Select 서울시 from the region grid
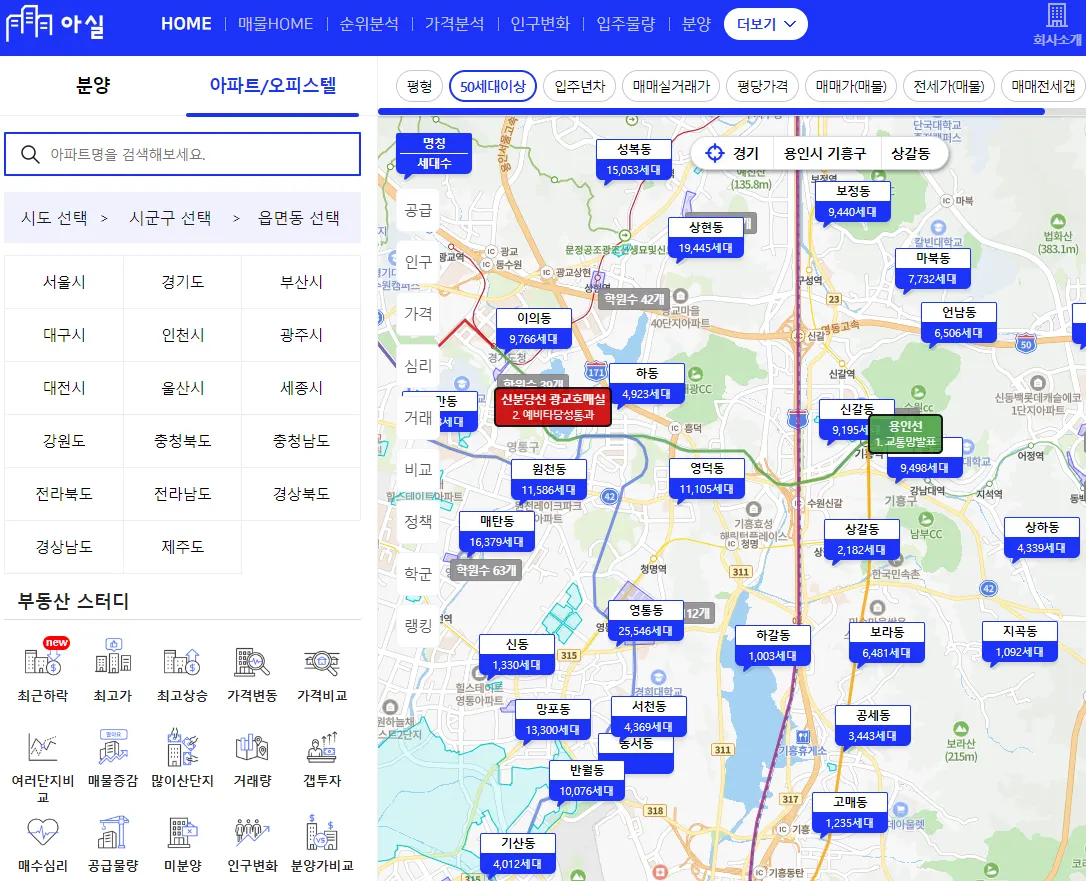The width and height of the screenshot is (1086, 881). pyautogui.click(x=64, y=282)
